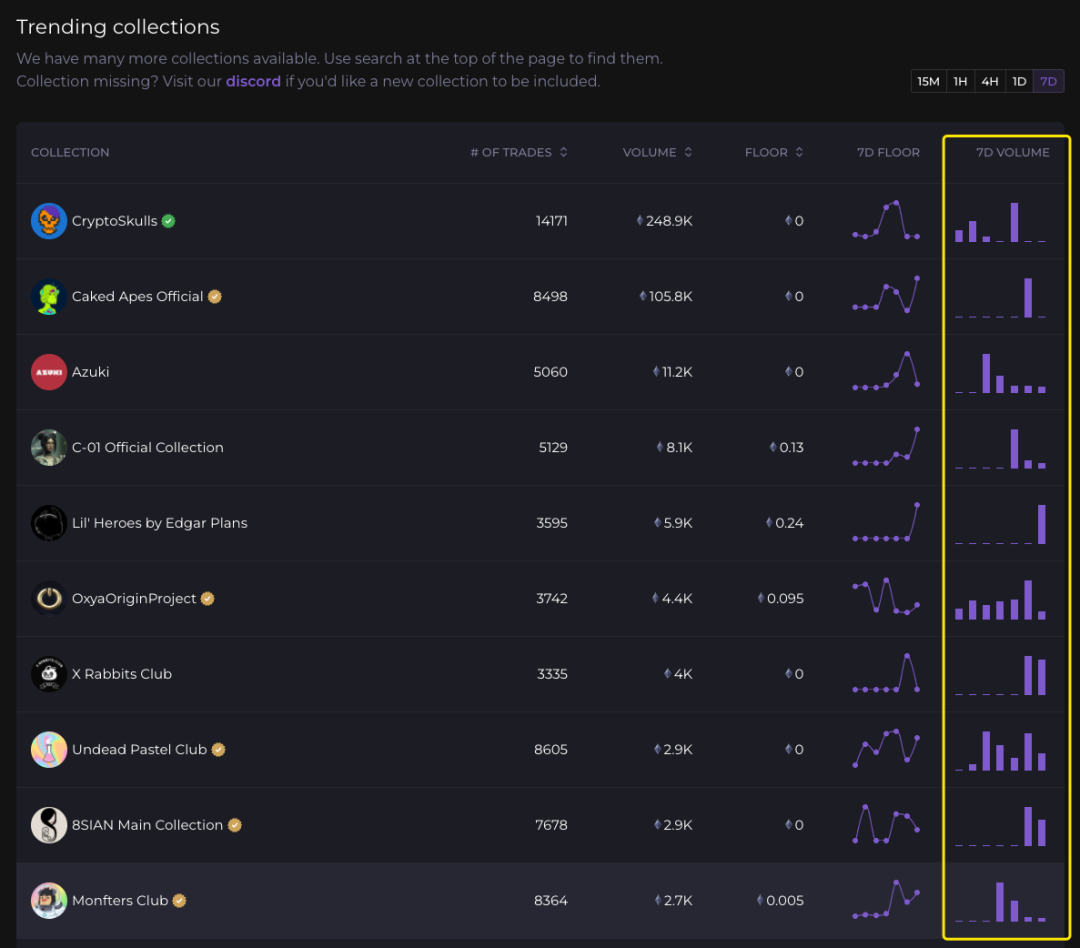The width and height of the screenshot is (1080, 948).
Task: Click the CryptoSkulls 7D floor sparkline
Action: coord(886,220)
